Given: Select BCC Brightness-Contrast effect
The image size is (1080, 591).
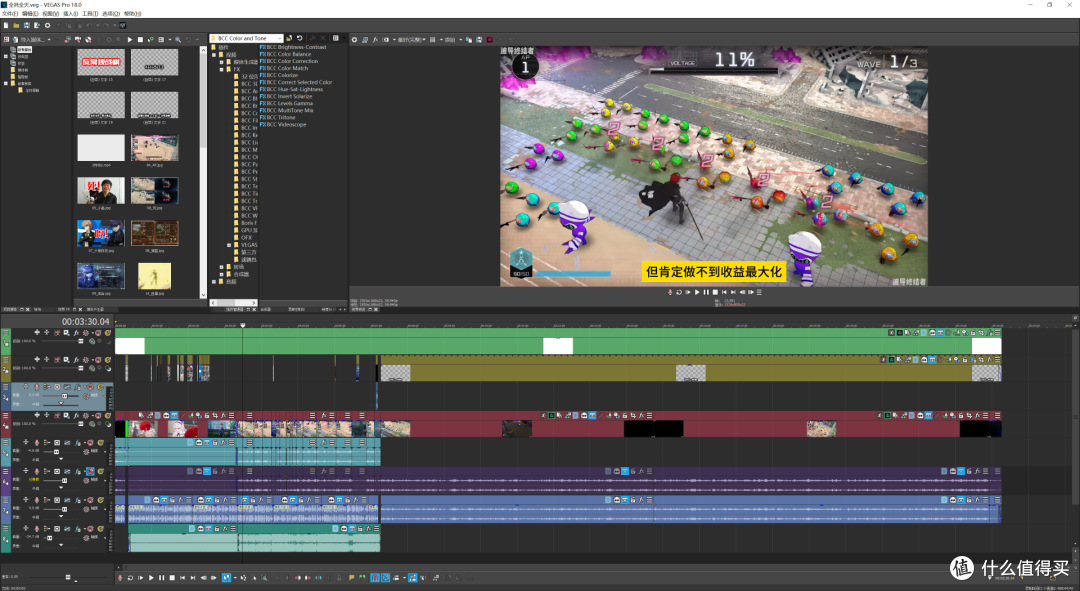Looking at the screenshot, I should tap(293, 47).
